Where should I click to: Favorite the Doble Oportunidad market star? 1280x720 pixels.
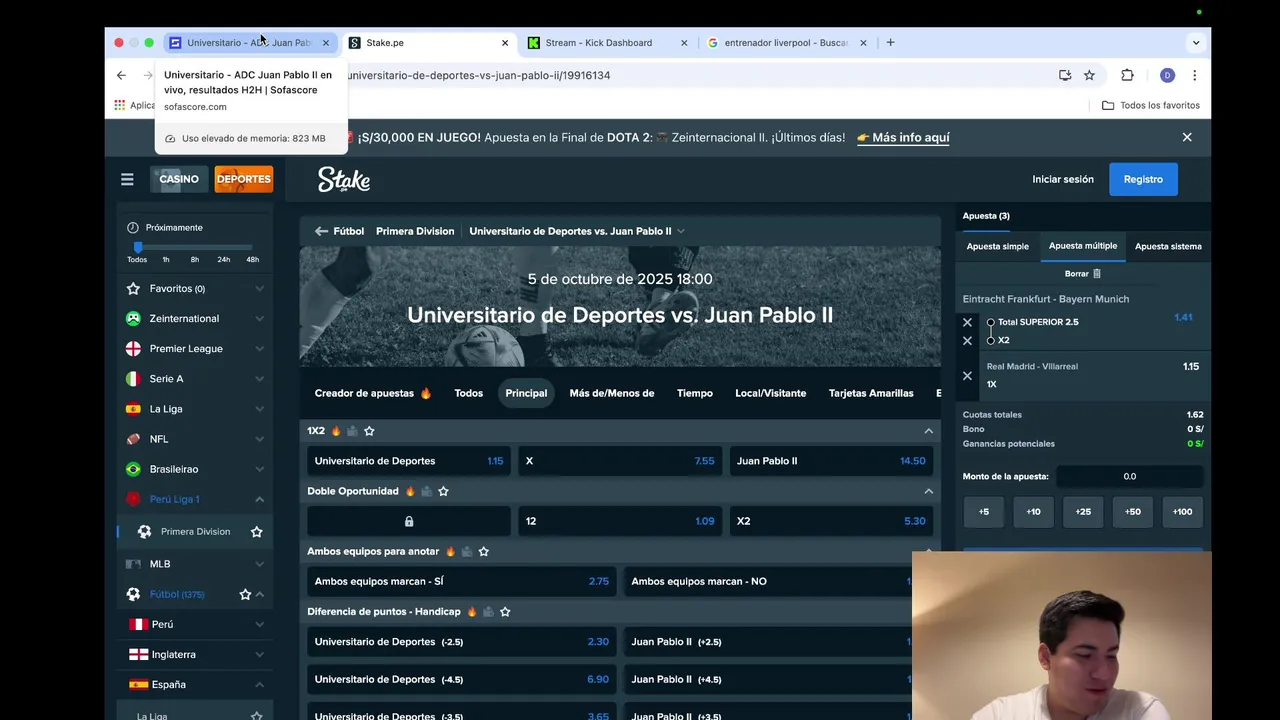tap(443, 491)
